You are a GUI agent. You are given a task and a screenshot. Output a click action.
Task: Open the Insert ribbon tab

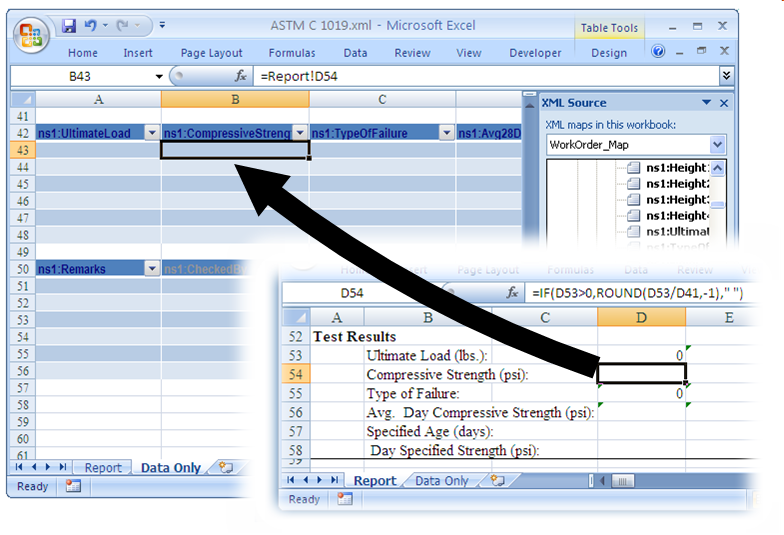(x=138, y=53)
